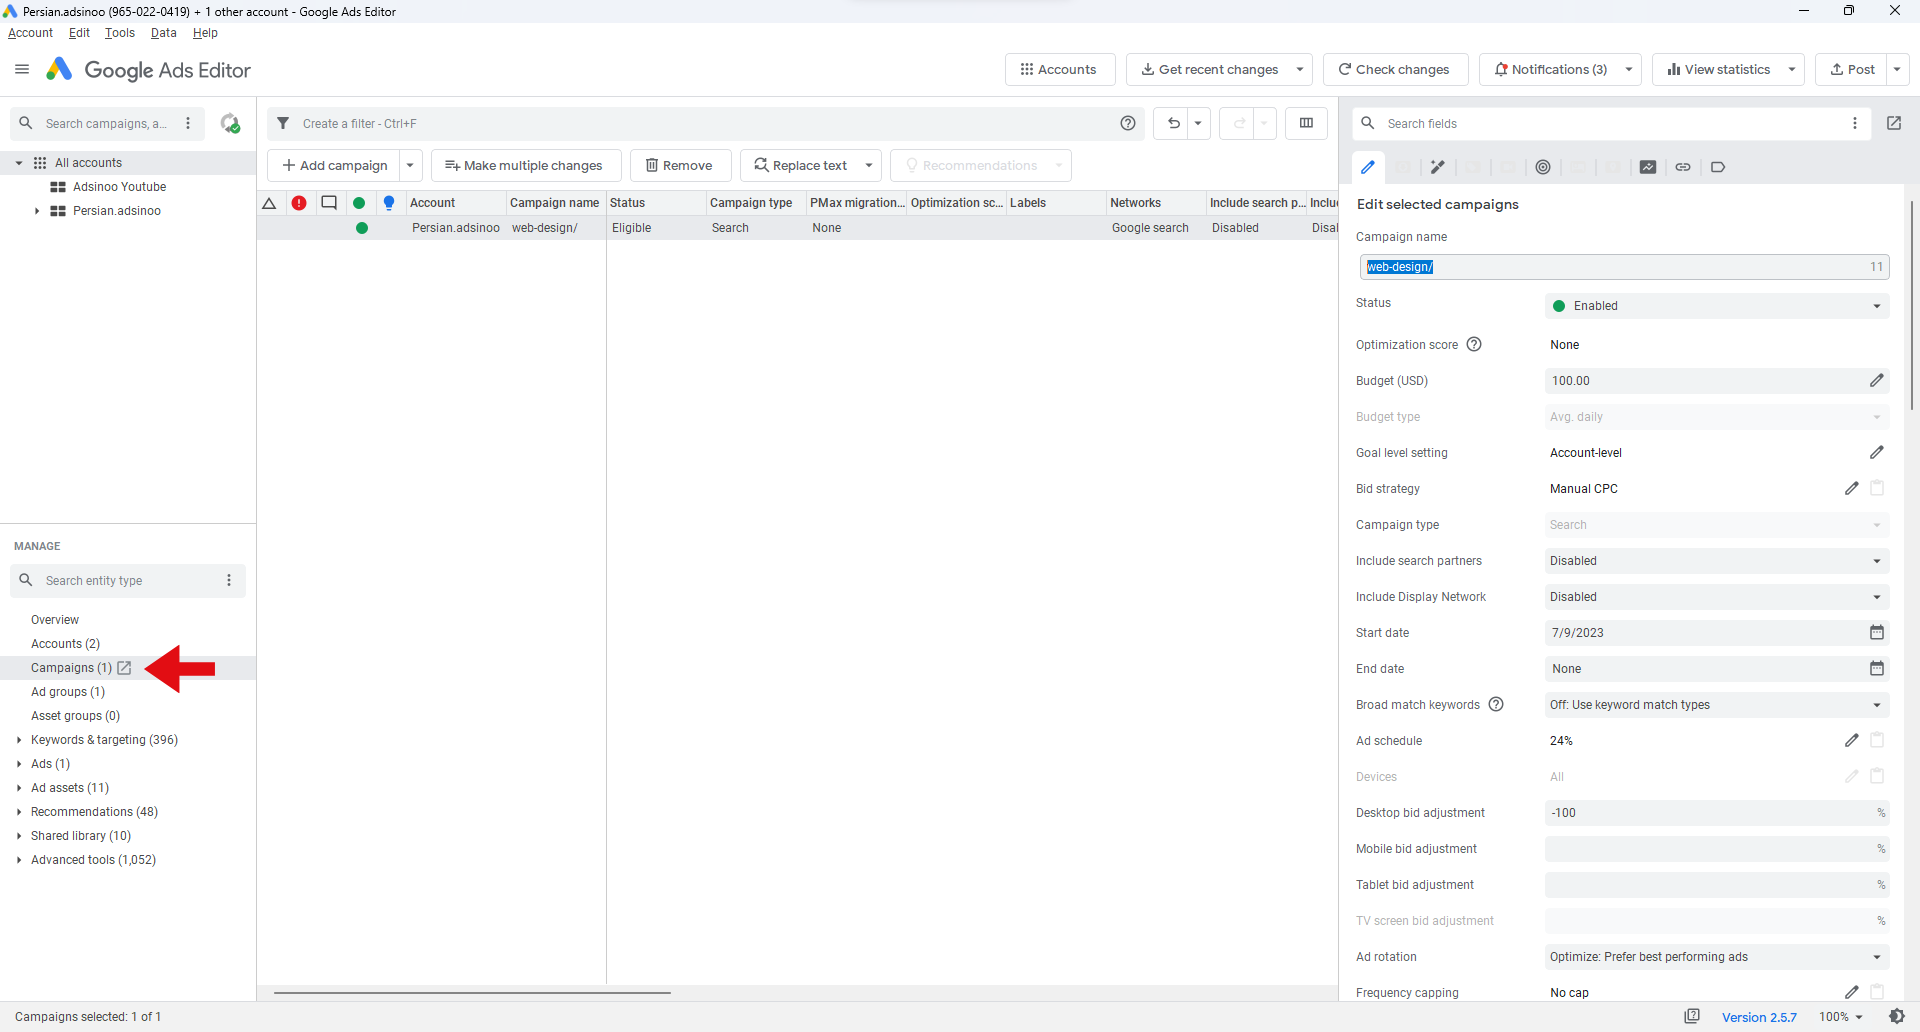The image size is (1920, 1032).
Task: Expand Get recent changes dropdown arrow
Action: coord(1300,69)
